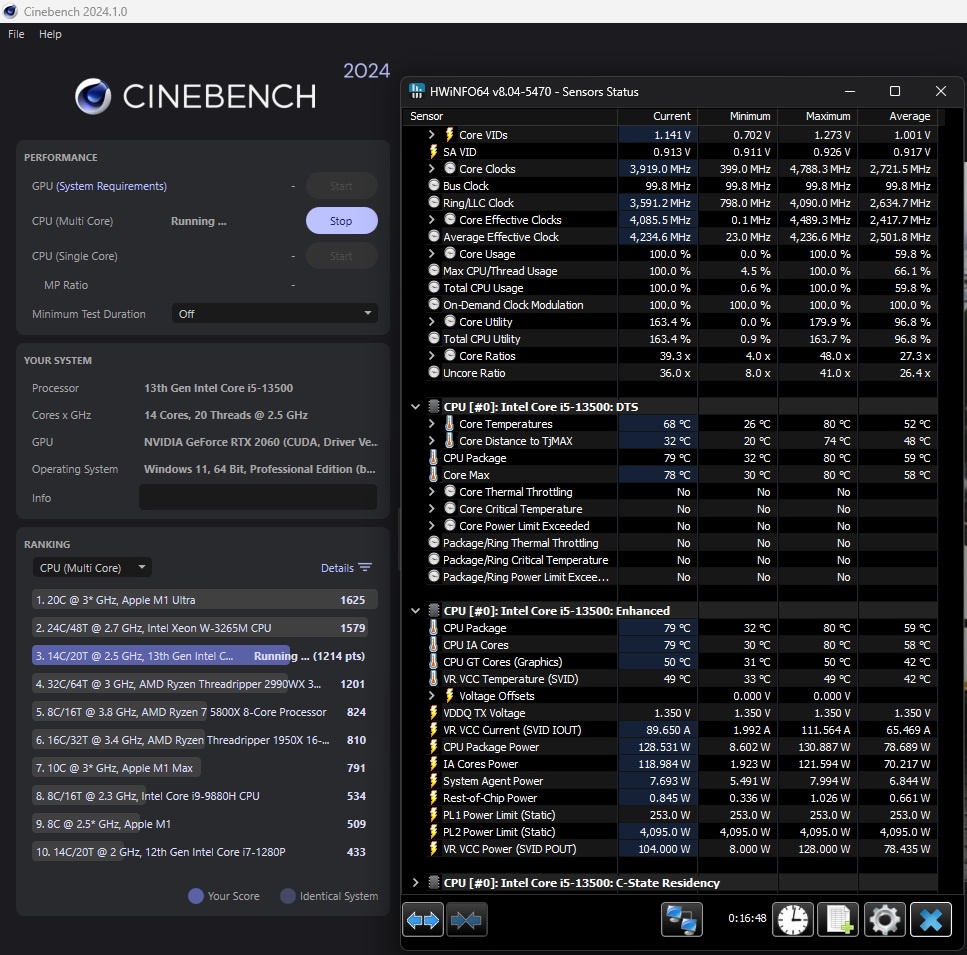Click thermometer icon beside CPU GT Cores (Graphics)
The height and width of the screenshot is (955, 967).
point(434,662)
